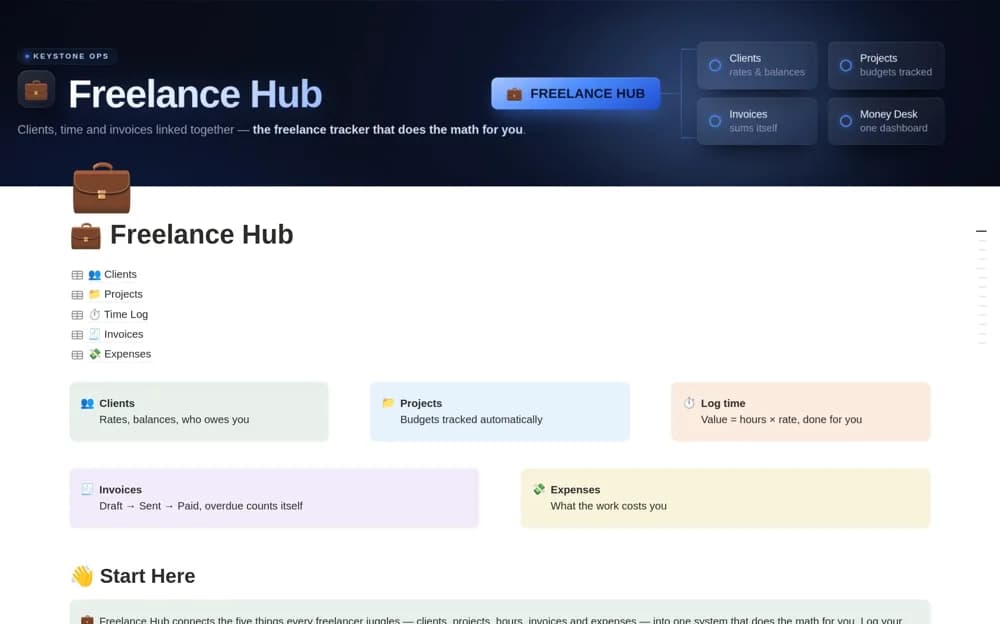
Task: Open the yellow Expenses callout card
Action: (x=726, y=498)
